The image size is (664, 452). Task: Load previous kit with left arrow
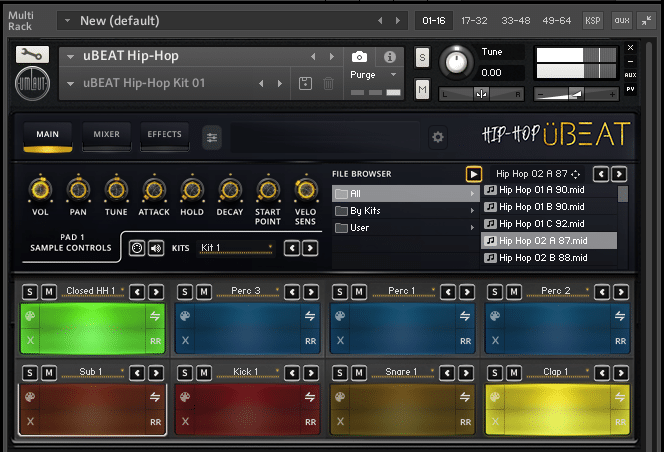pos(292,248)
